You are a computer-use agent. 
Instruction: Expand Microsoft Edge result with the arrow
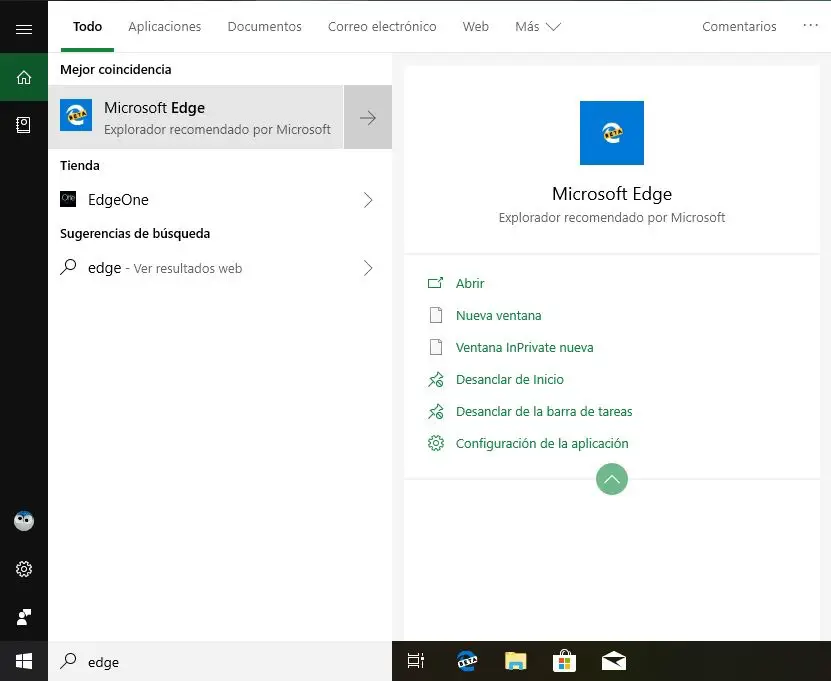pos(368,117)
